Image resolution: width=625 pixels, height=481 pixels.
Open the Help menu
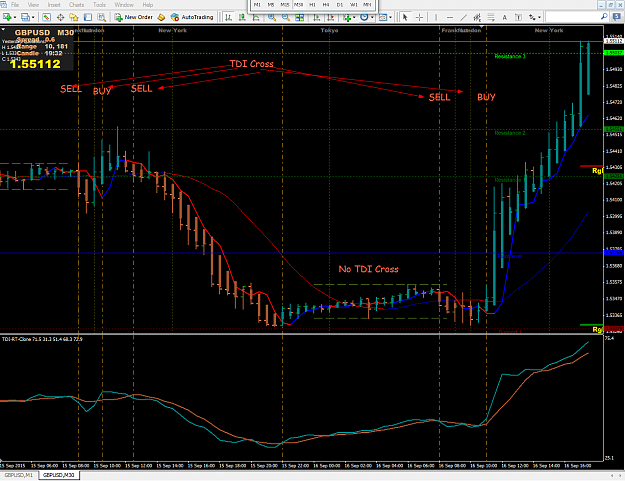[x=148, y=5]
